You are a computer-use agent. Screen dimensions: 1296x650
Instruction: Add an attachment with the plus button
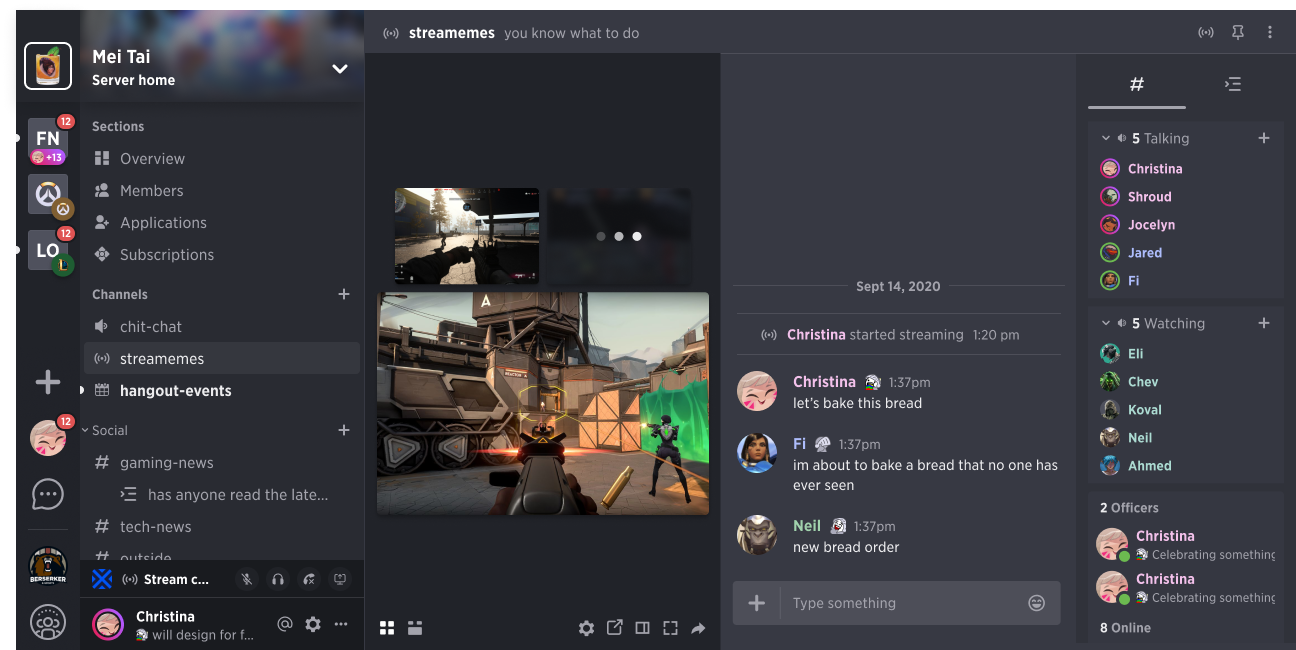pos(757,603)
